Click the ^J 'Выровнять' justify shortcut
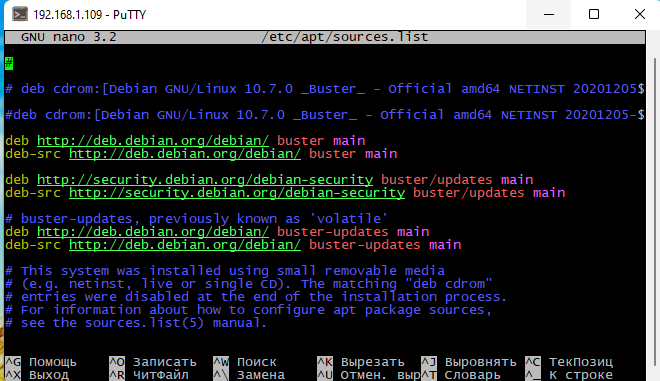 pyautogui.click(x=469, y=362)
